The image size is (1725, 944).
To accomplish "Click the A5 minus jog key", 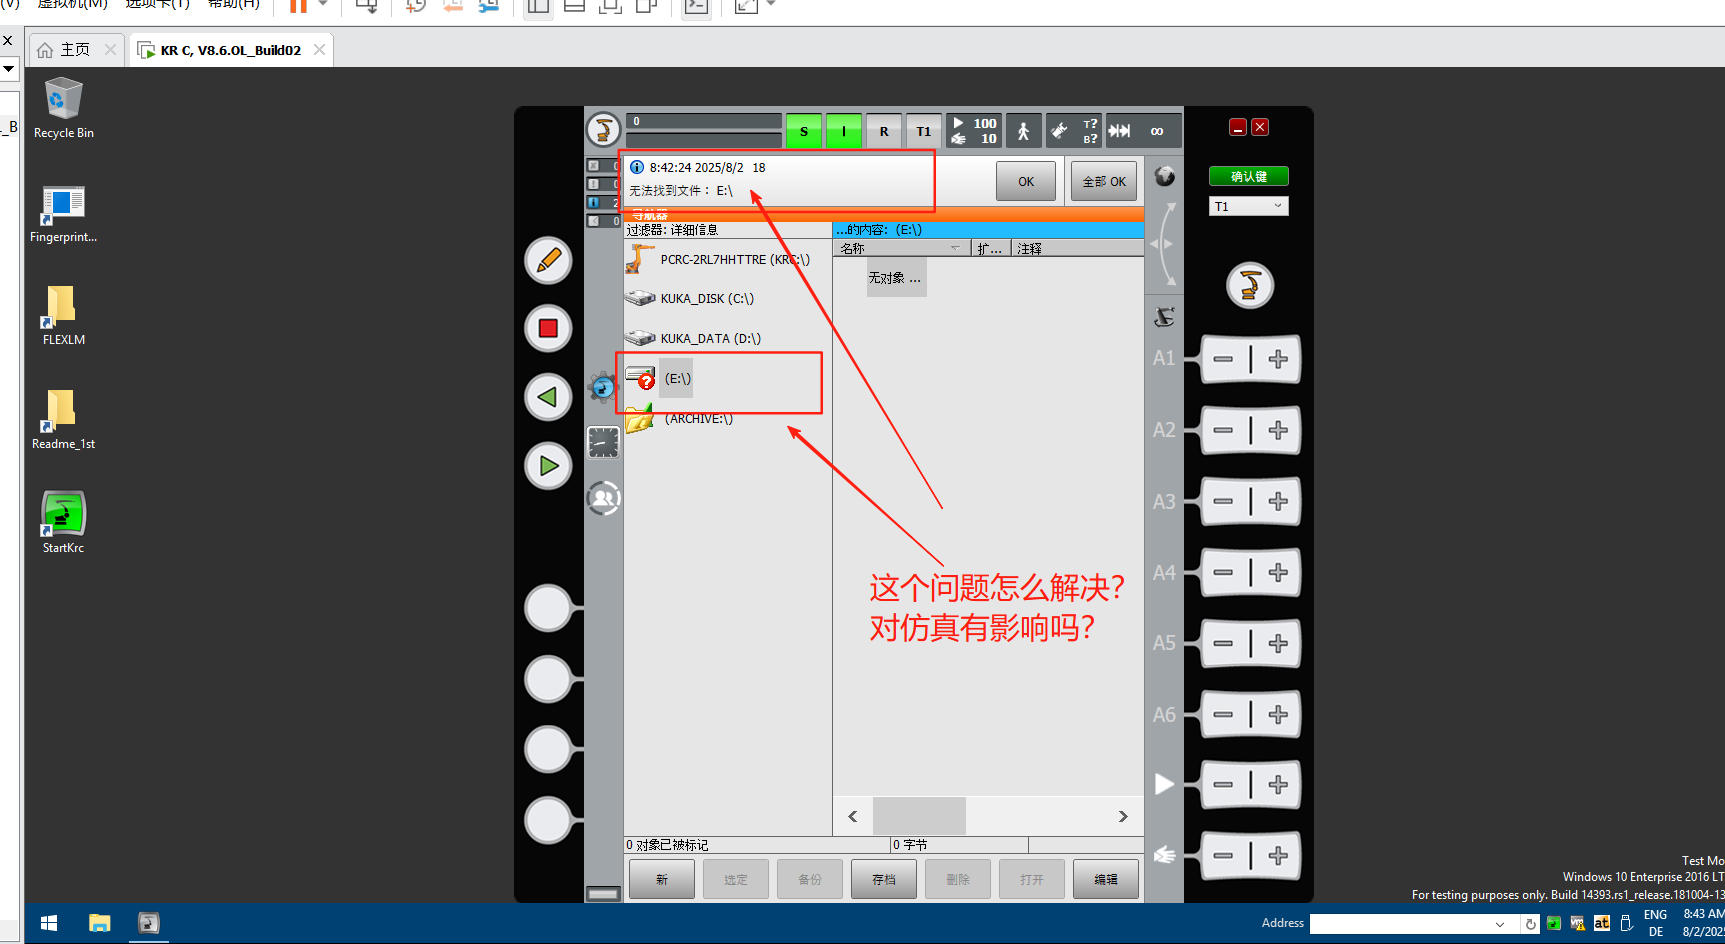I will point(1223,643).
